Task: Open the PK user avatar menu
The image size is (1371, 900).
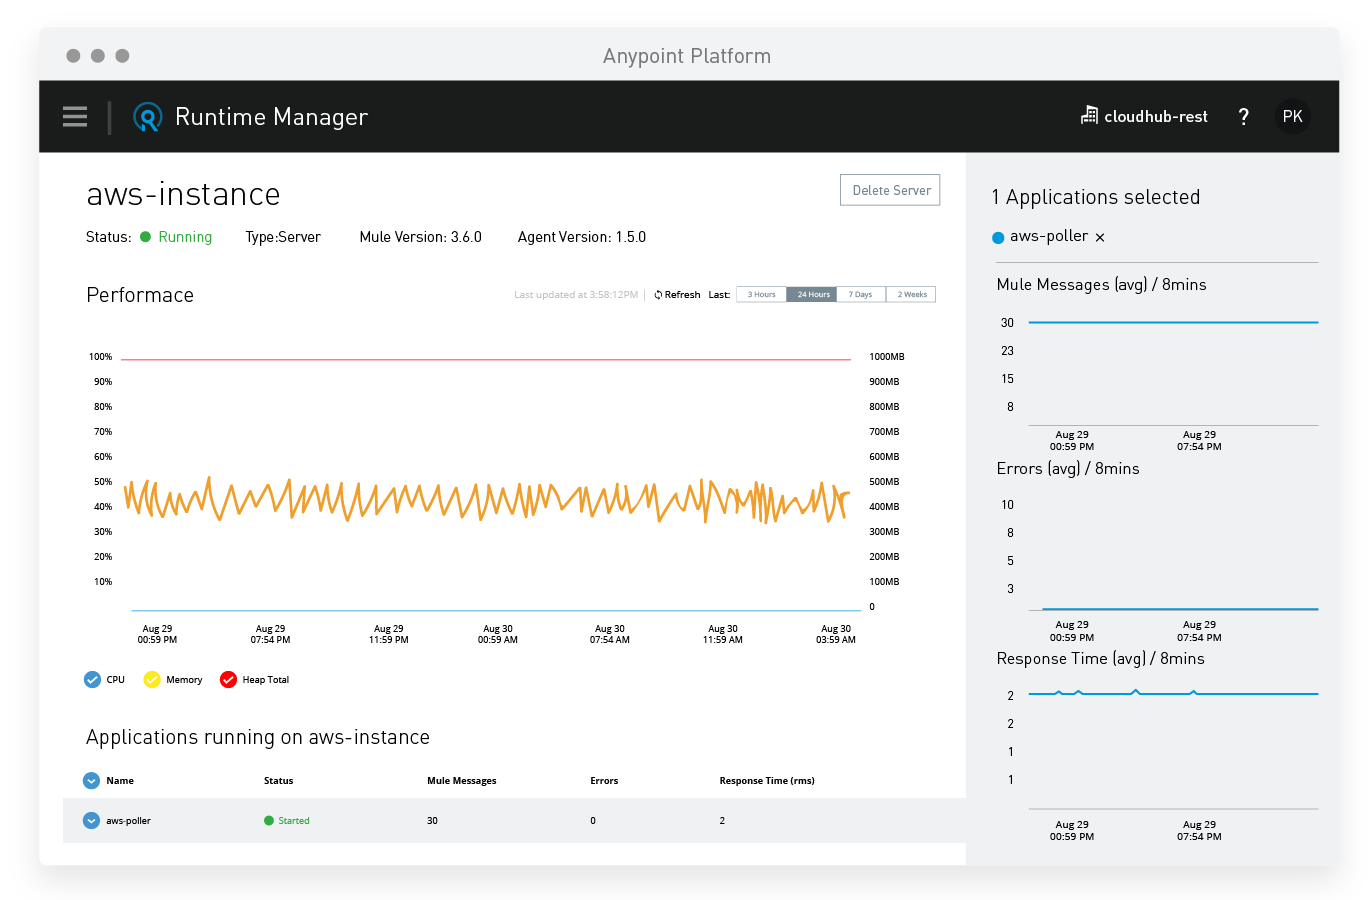Action: point(1292,116)
